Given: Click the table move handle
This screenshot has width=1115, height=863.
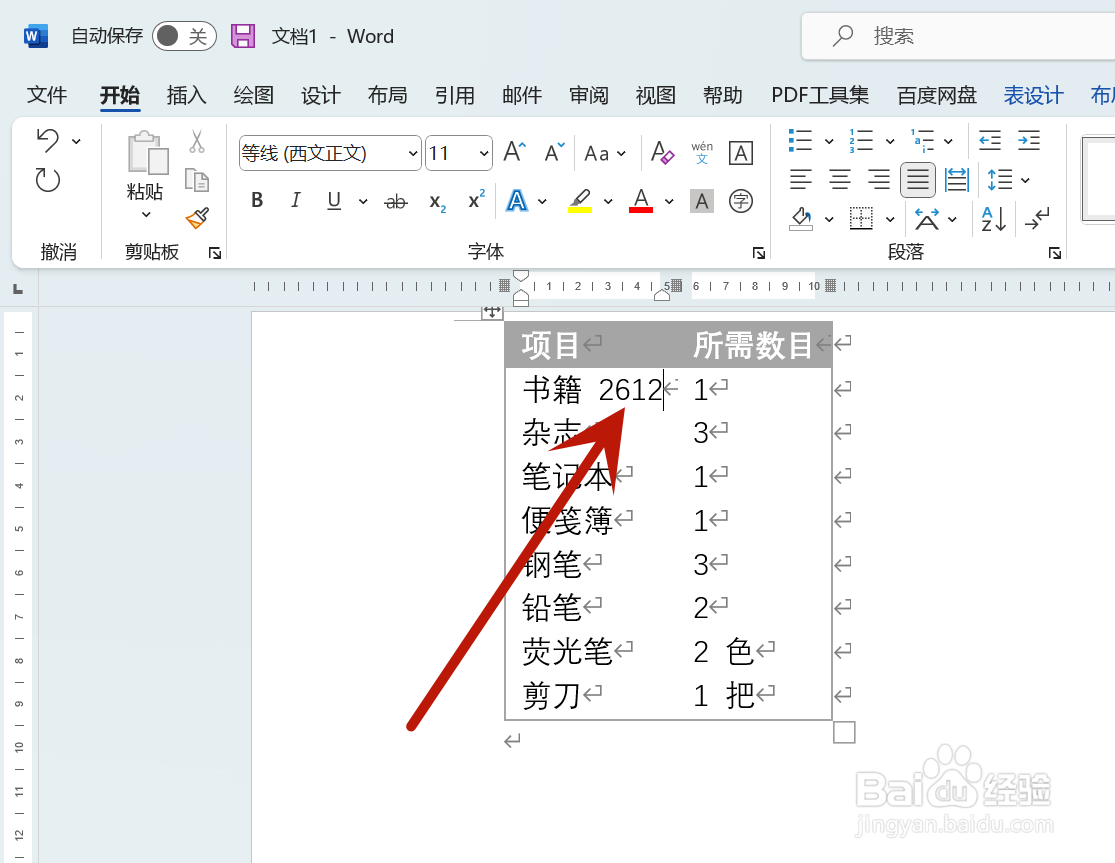Looking at the screenshot, I should point(492,311).
